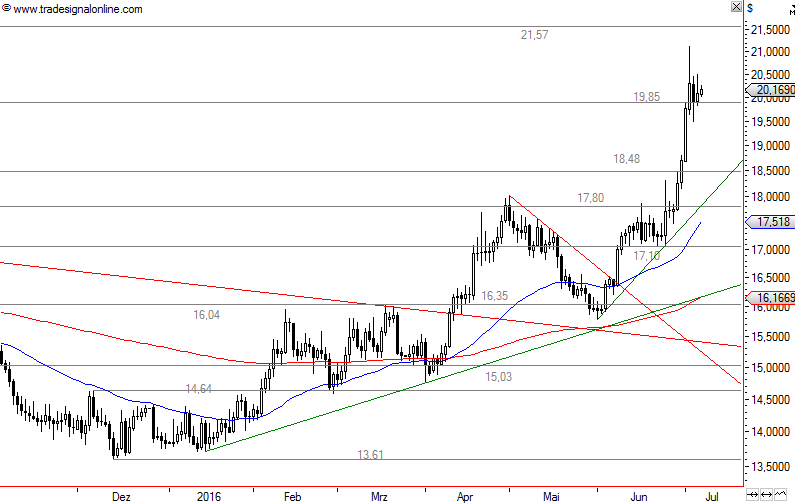Select the 21,57 resistance level label

[534, 35]
